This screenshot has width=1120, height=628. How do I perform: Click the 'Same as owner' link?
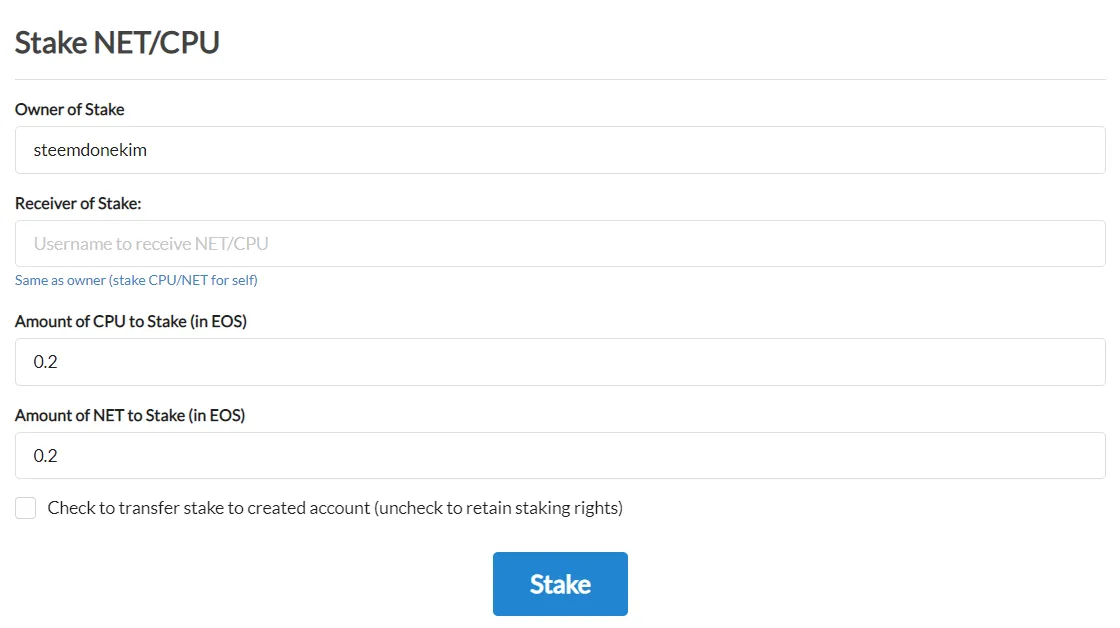pos(136,280)
